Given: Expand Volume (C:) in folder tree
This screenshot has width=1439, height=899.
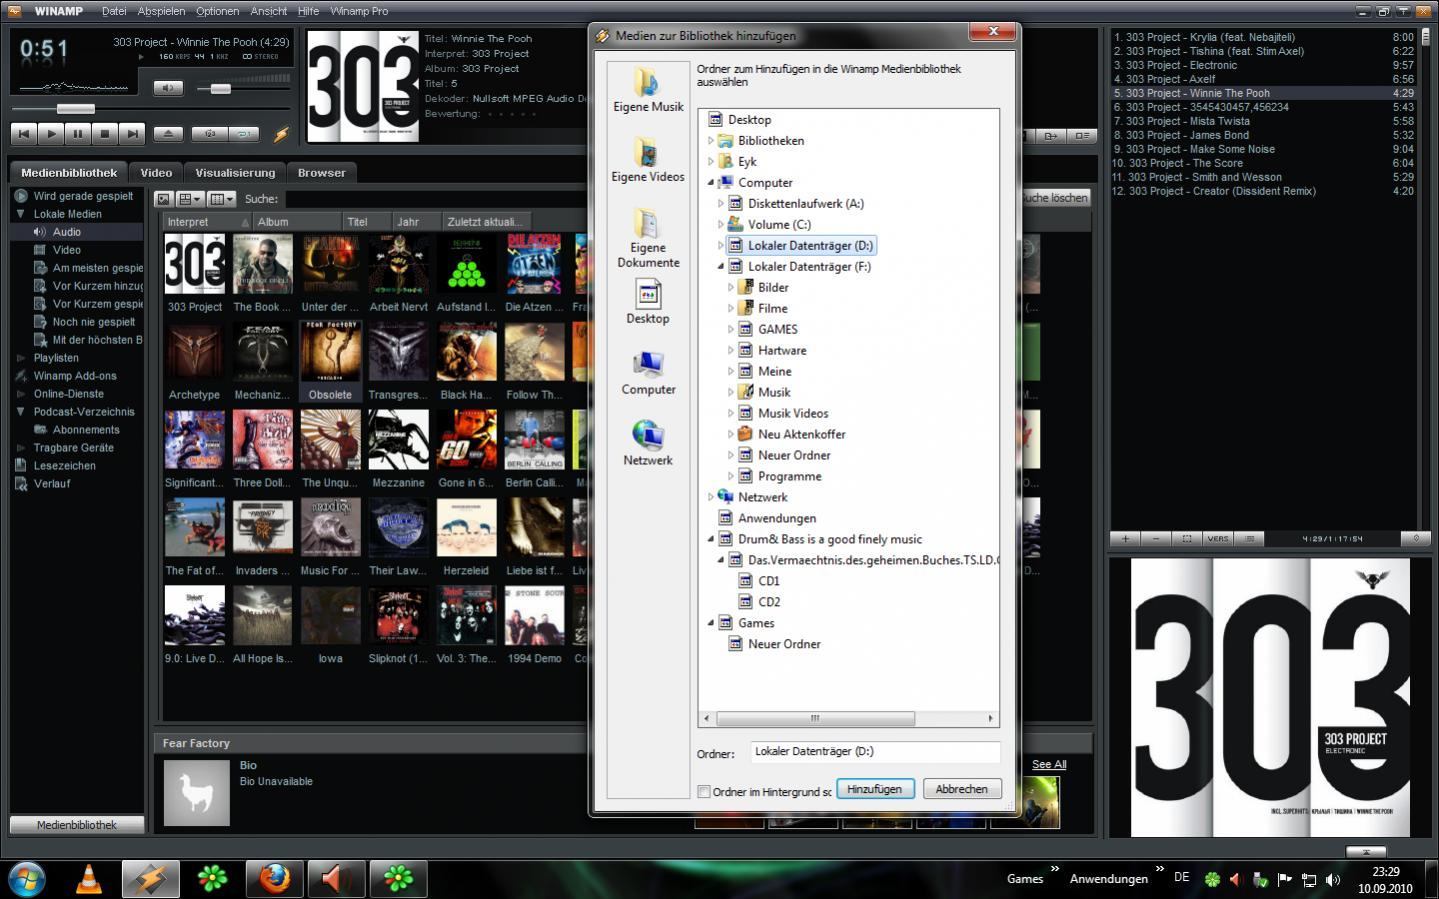Looking at the screenshot, I should 721,225.
